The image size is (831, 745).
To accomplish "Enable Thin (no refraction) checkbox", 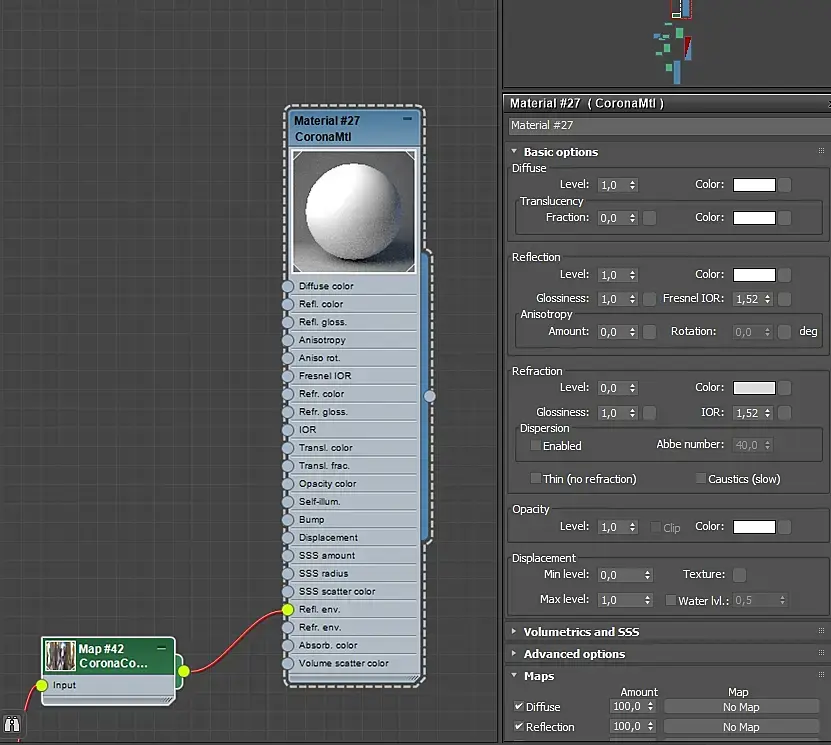I will tap(536, 478).
